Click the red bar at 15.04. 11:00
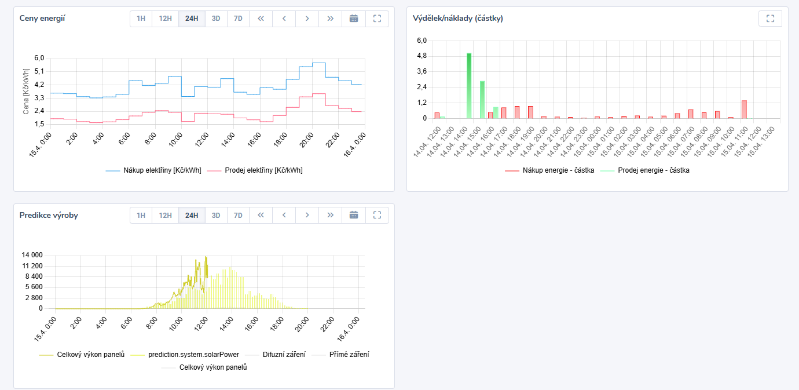 (744, 109)
